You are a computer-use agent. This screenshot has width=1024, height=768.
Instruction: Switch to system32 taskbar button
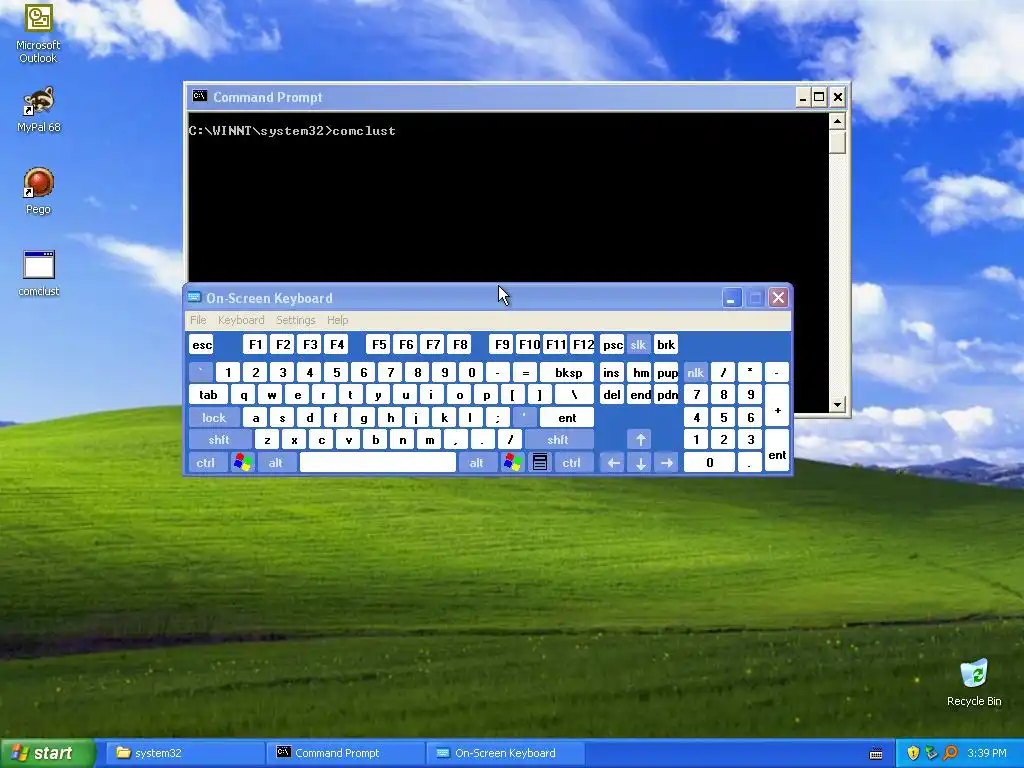click(x=185, y=753)
